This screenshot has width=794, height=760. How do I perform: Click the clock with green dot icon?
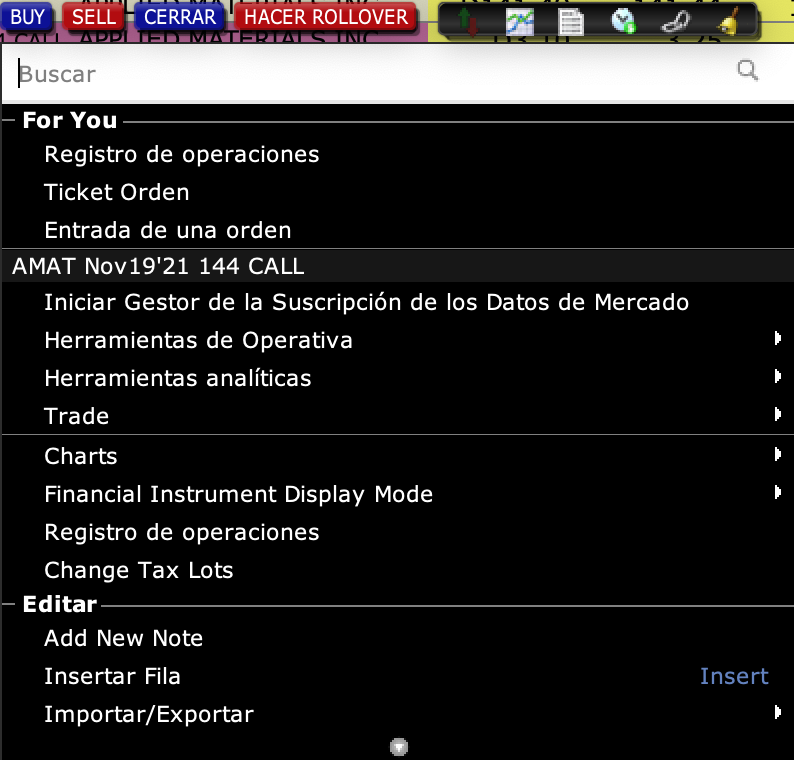(623, 21)
